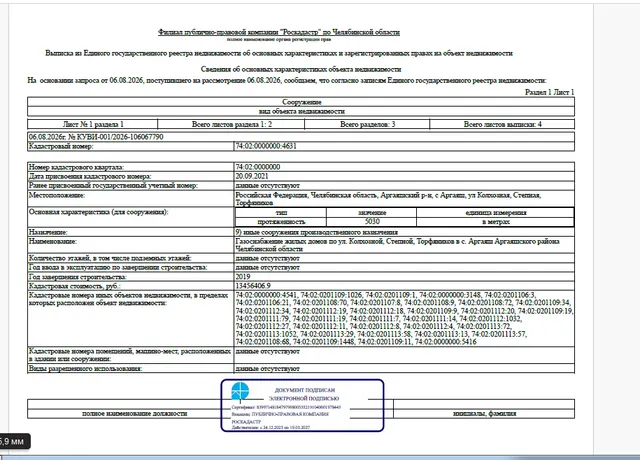Image resolution: width=640 pixels, height=460 pixels.
Task: Click the 'Всего листов раздела 1: 2' cell
Action: coord(231,124)
